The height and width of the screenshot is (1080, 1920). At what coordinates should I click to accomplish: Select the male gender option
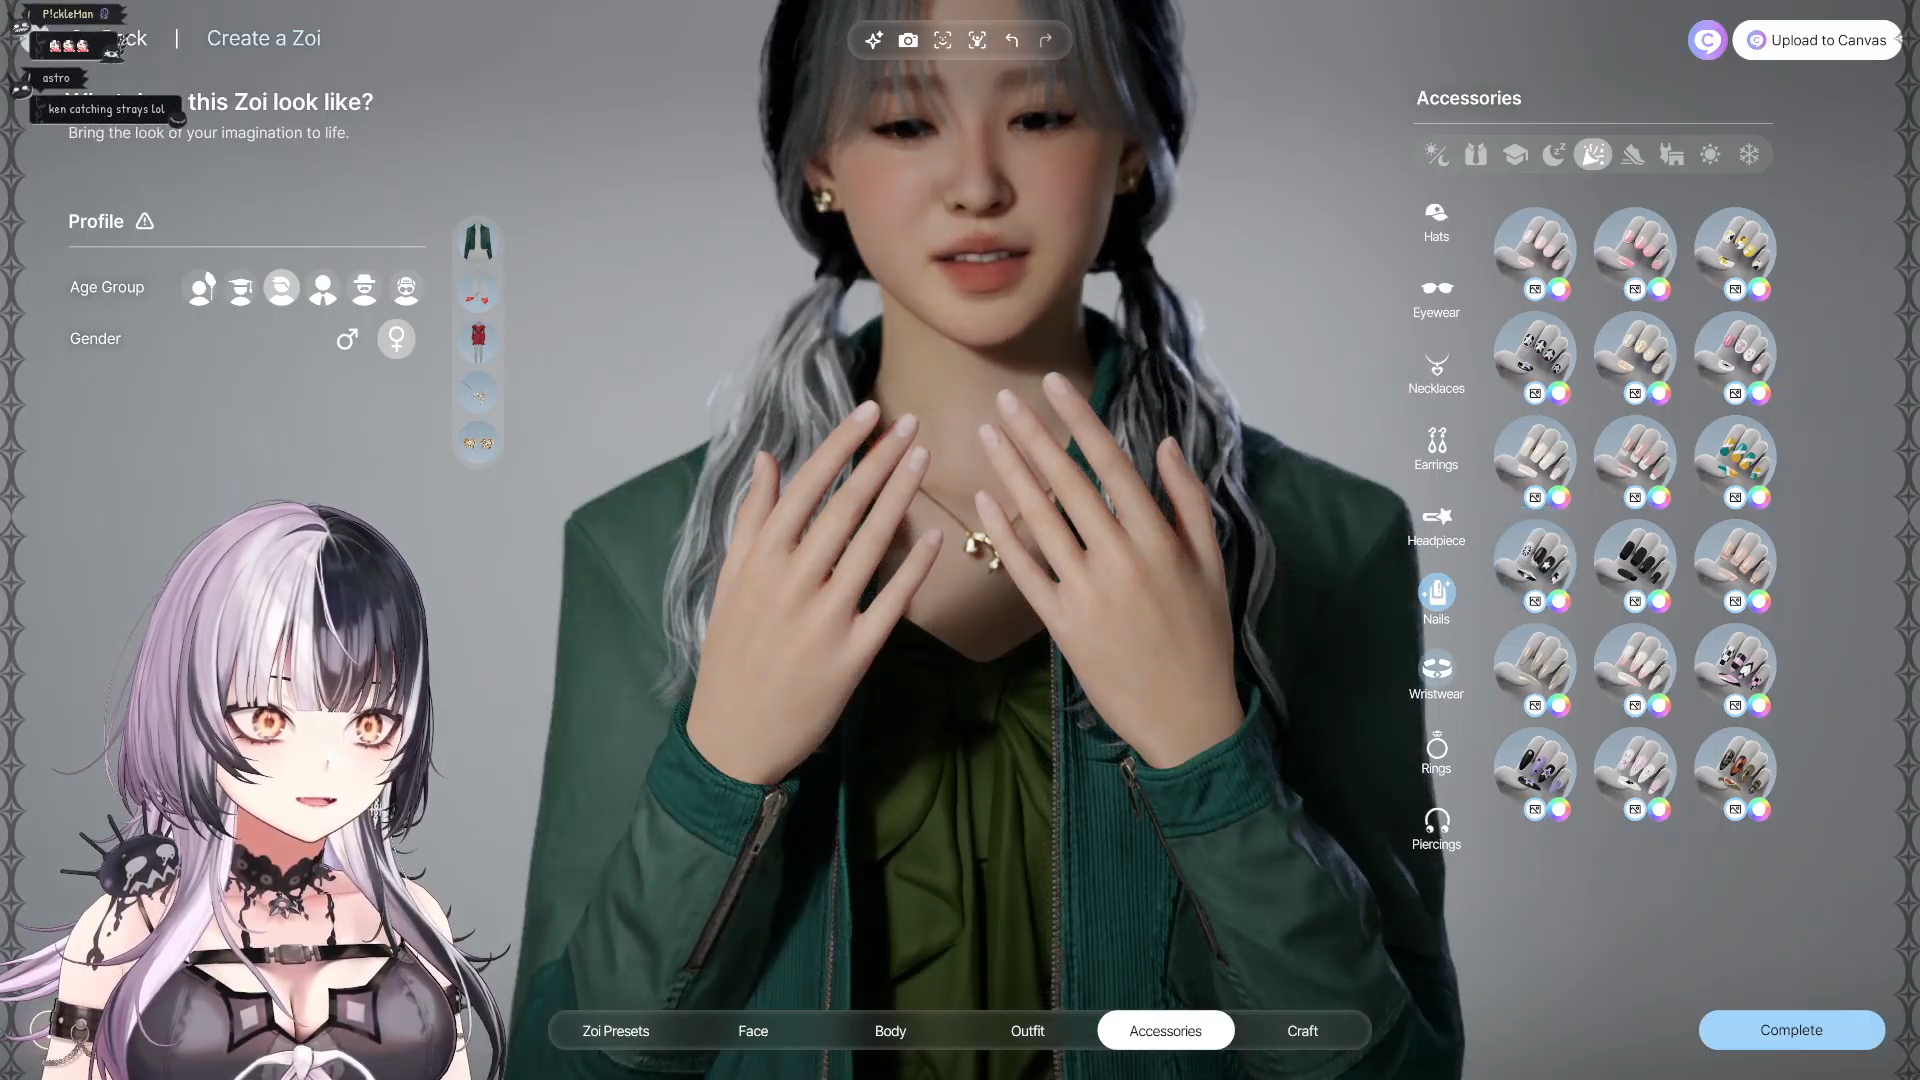pyautogui.click(x=347, y=339)
